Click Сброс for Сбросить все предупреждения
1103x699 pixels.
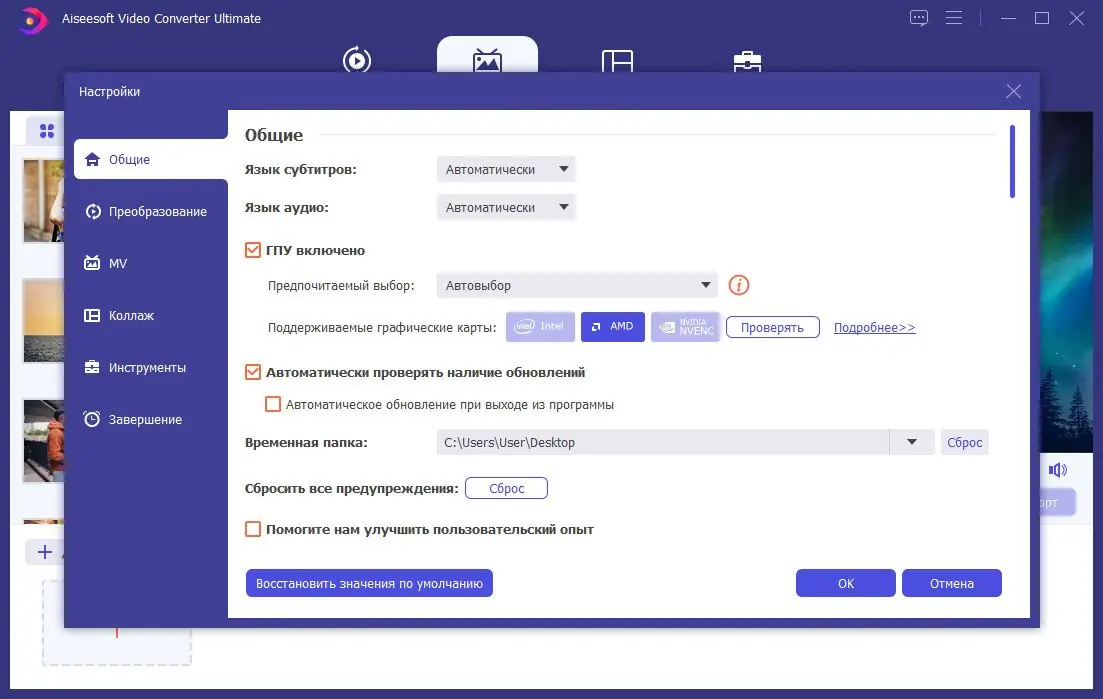(506, 488)
